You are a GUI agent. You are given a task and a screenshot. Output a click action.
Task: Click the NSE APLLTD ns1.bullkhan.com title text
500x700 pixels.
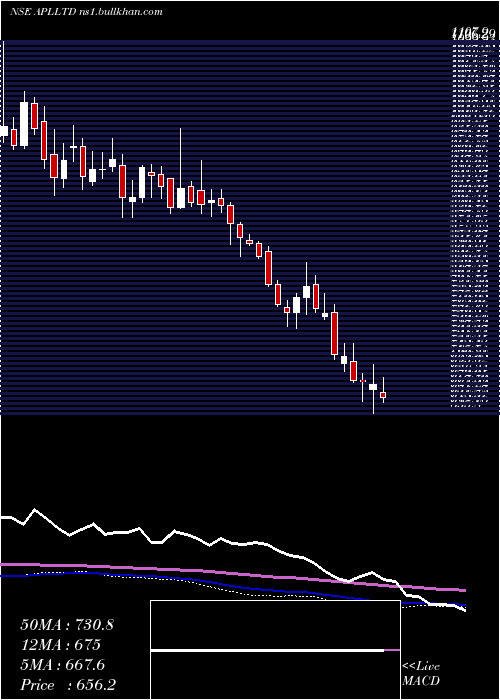tap(86, 12)
